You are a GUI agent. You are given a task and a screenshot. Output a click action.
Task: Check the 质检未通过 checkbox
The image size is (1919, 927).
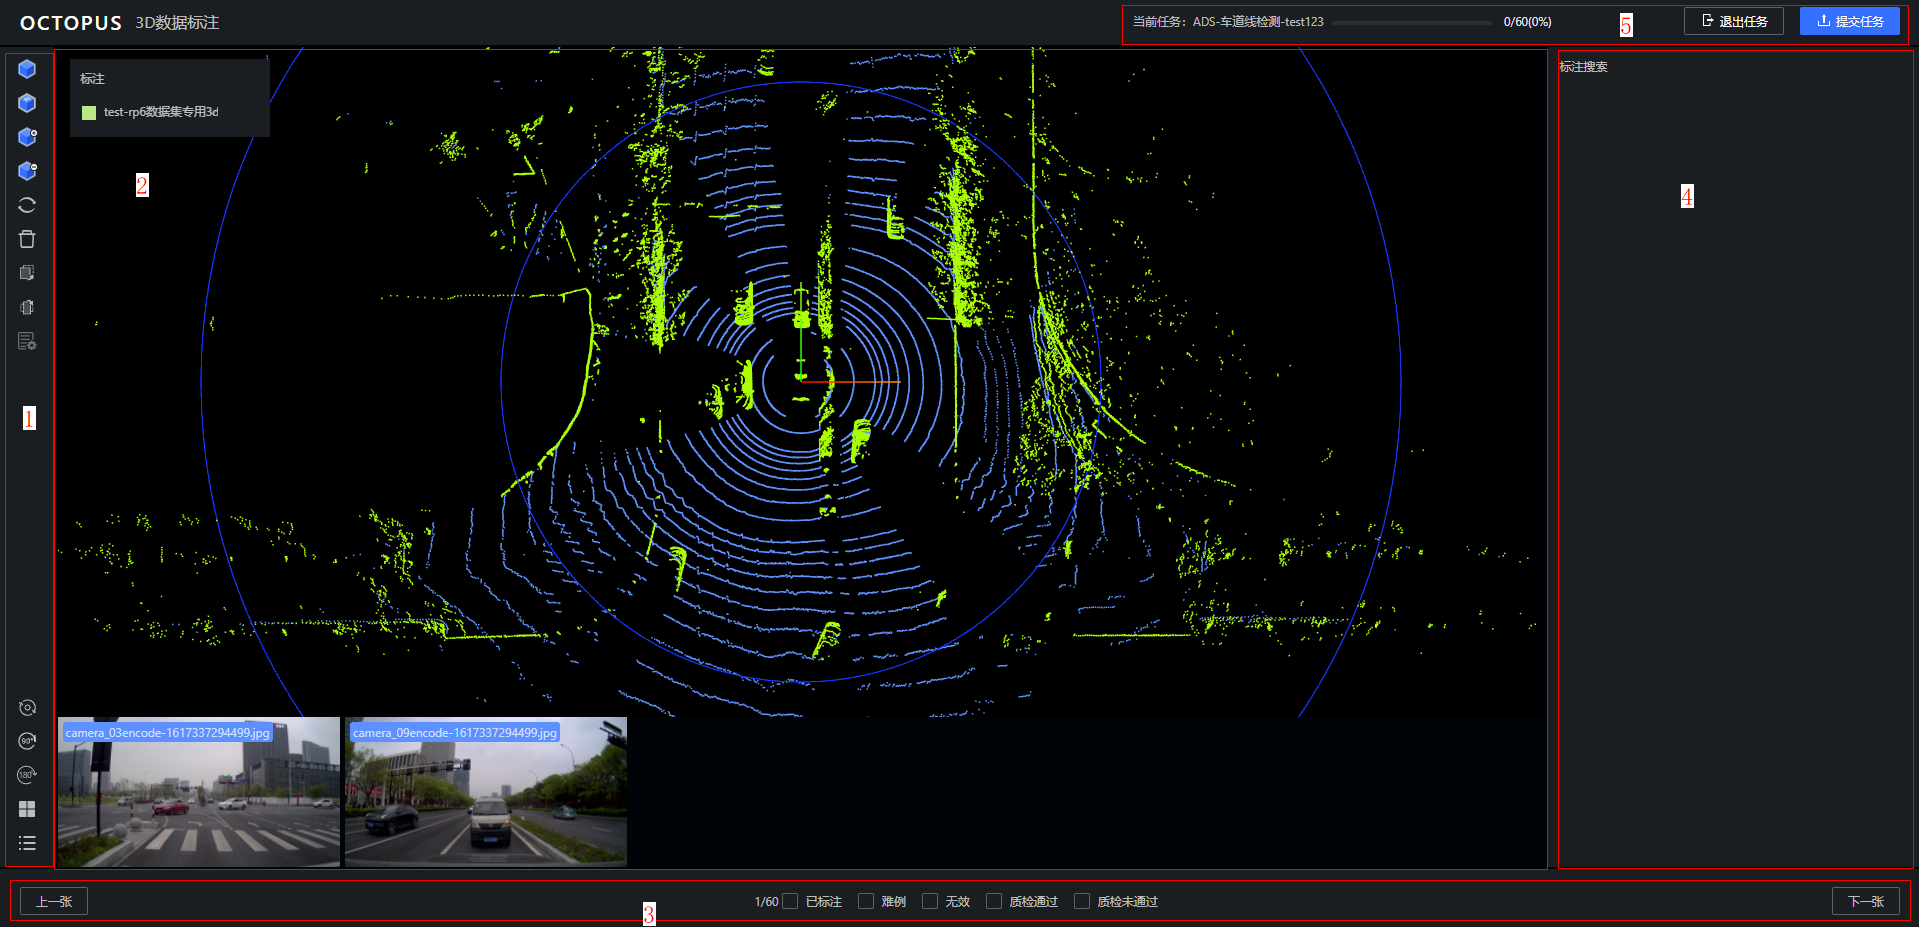[1082, 901]
